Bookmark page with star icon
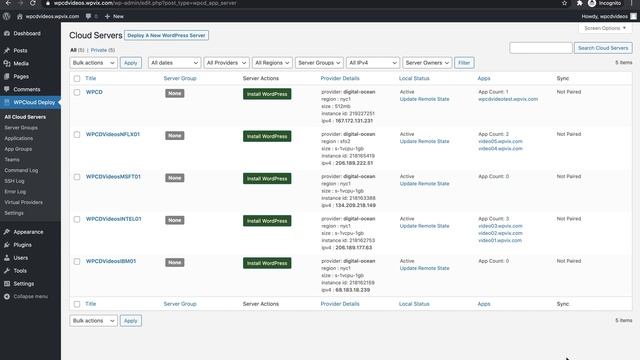 (564, 3)
